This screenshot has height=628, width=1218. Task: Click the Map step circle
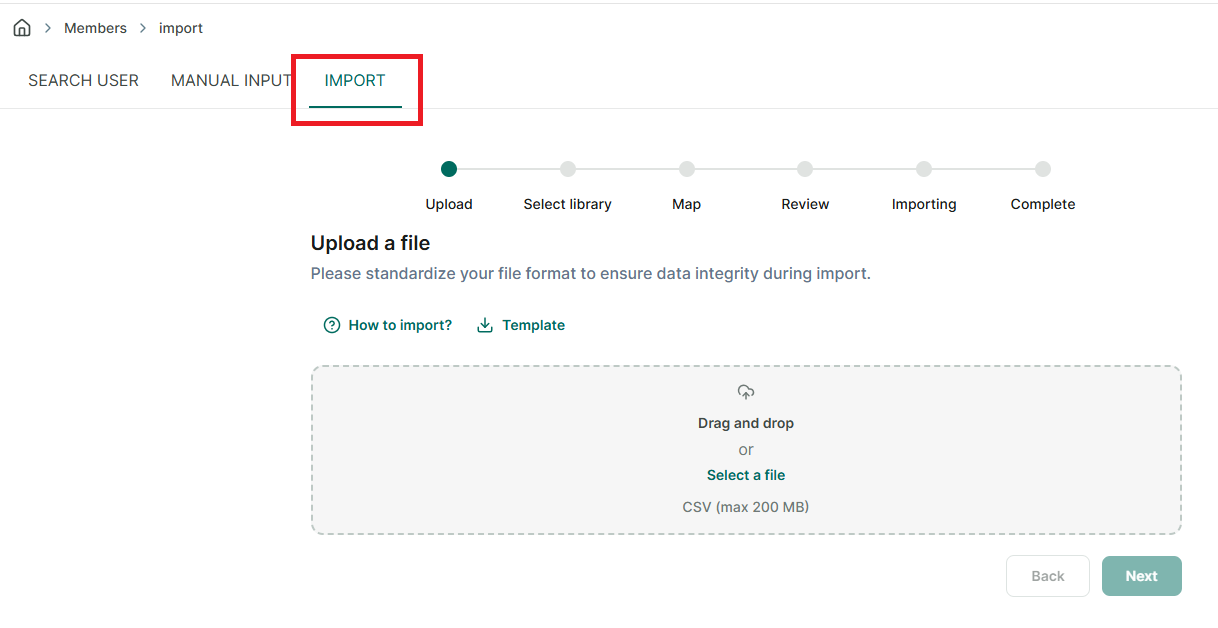click(687, 169)
